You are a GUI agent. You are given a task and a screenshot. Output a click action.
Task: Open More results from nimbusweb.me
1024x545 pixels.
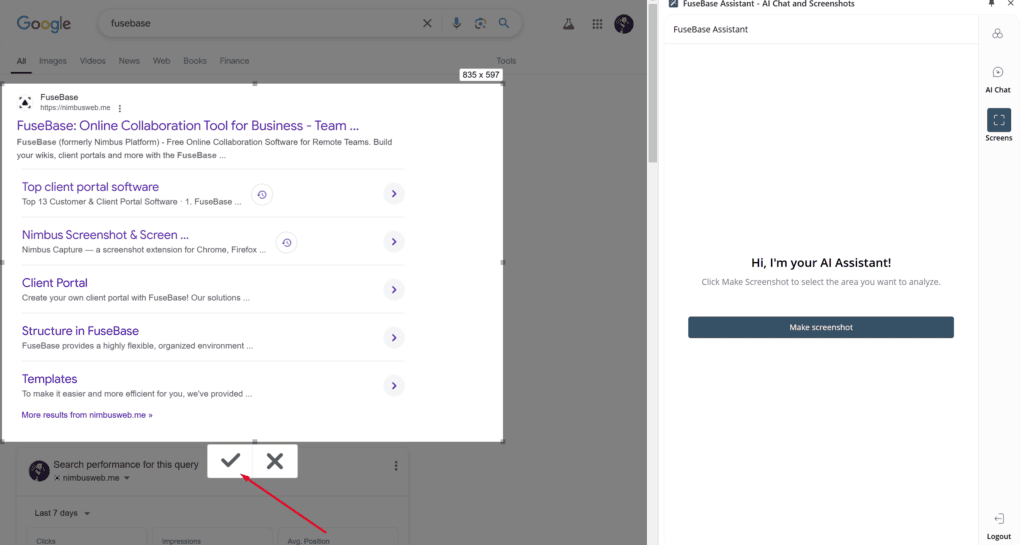87,415
